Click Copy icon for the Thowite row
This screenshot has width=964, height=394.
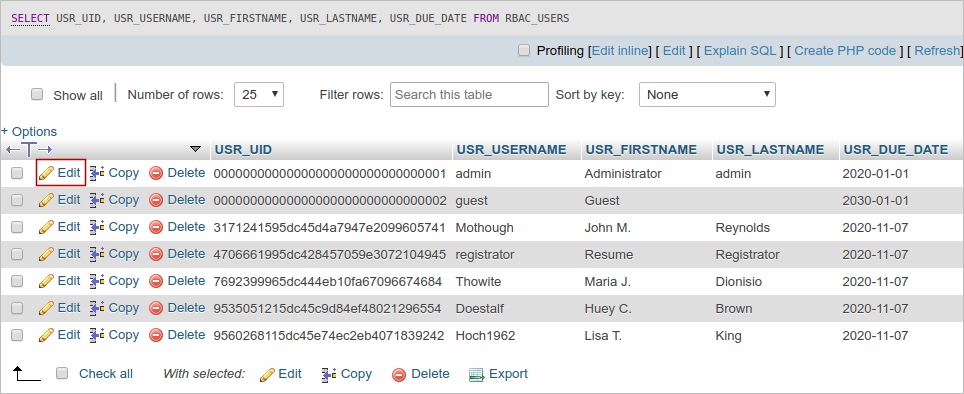97,281
